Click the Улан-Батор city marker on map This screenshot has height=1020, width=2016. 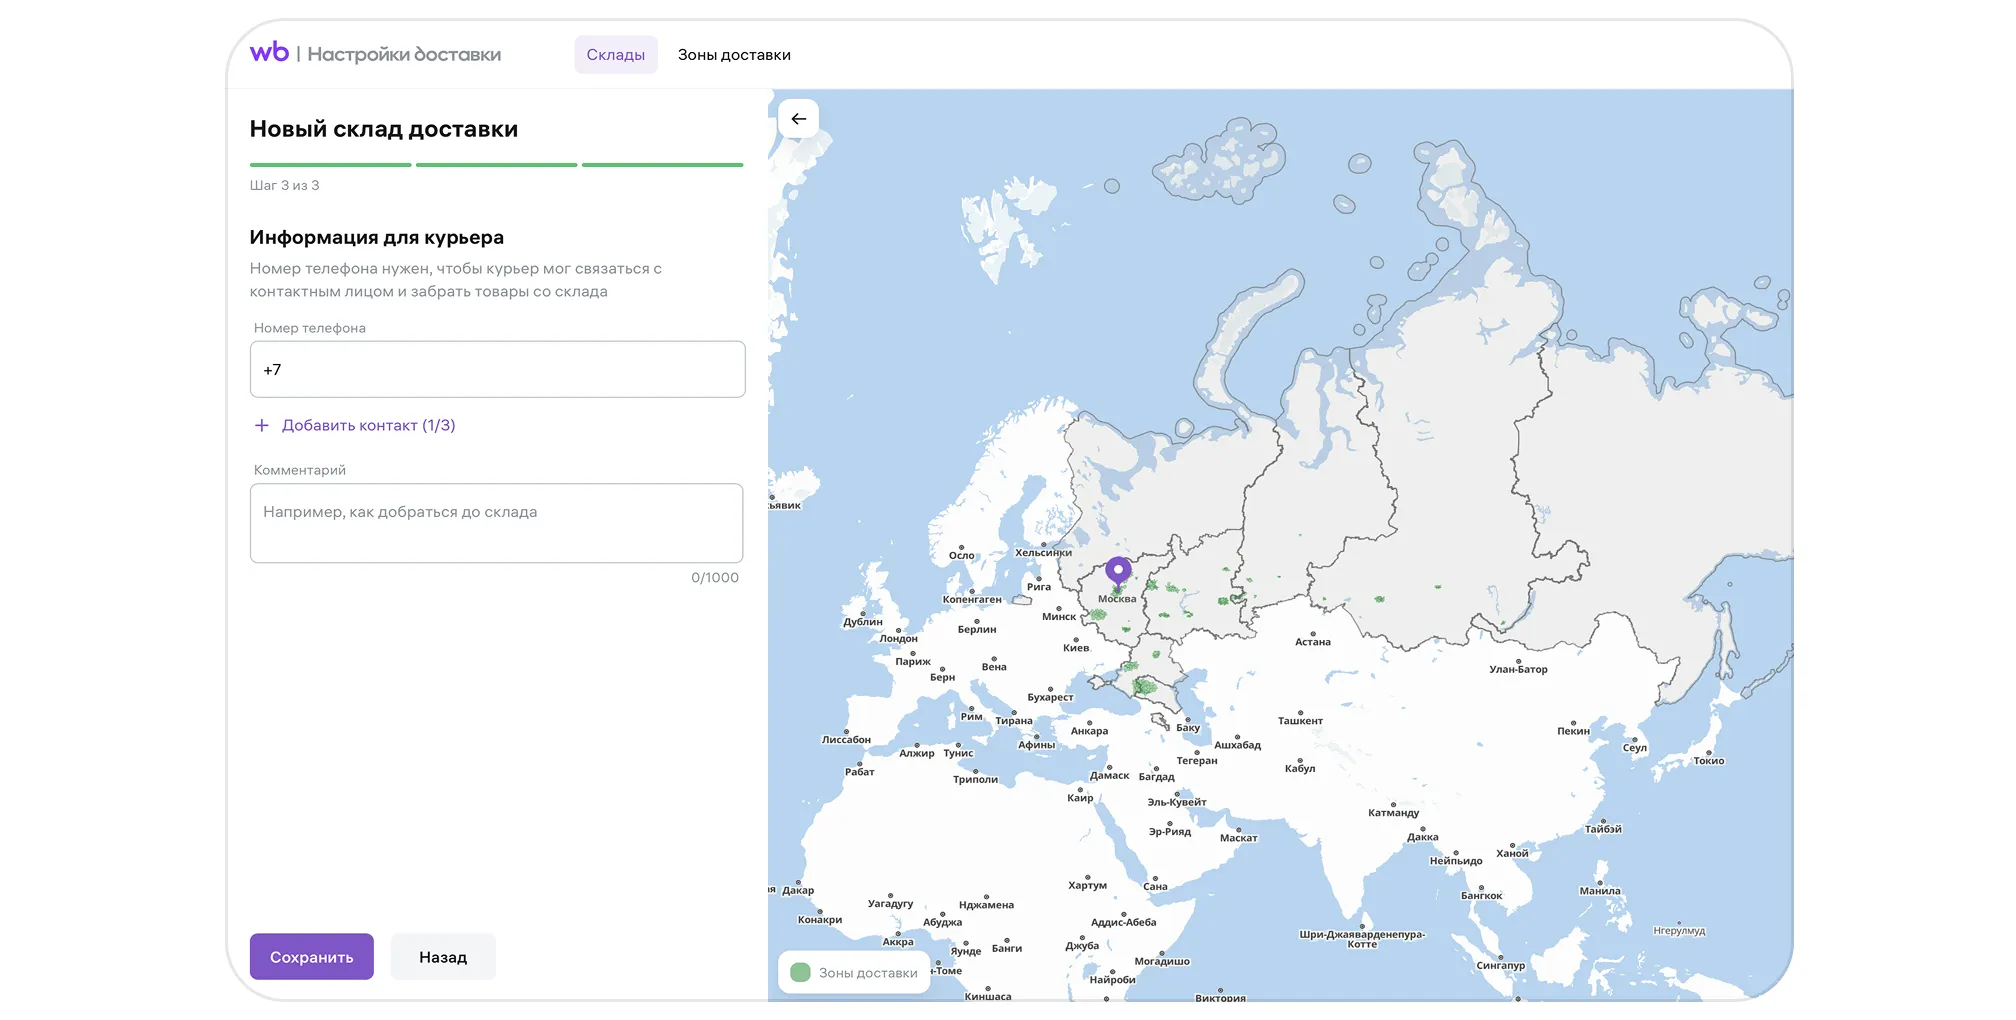point(1518,661)
